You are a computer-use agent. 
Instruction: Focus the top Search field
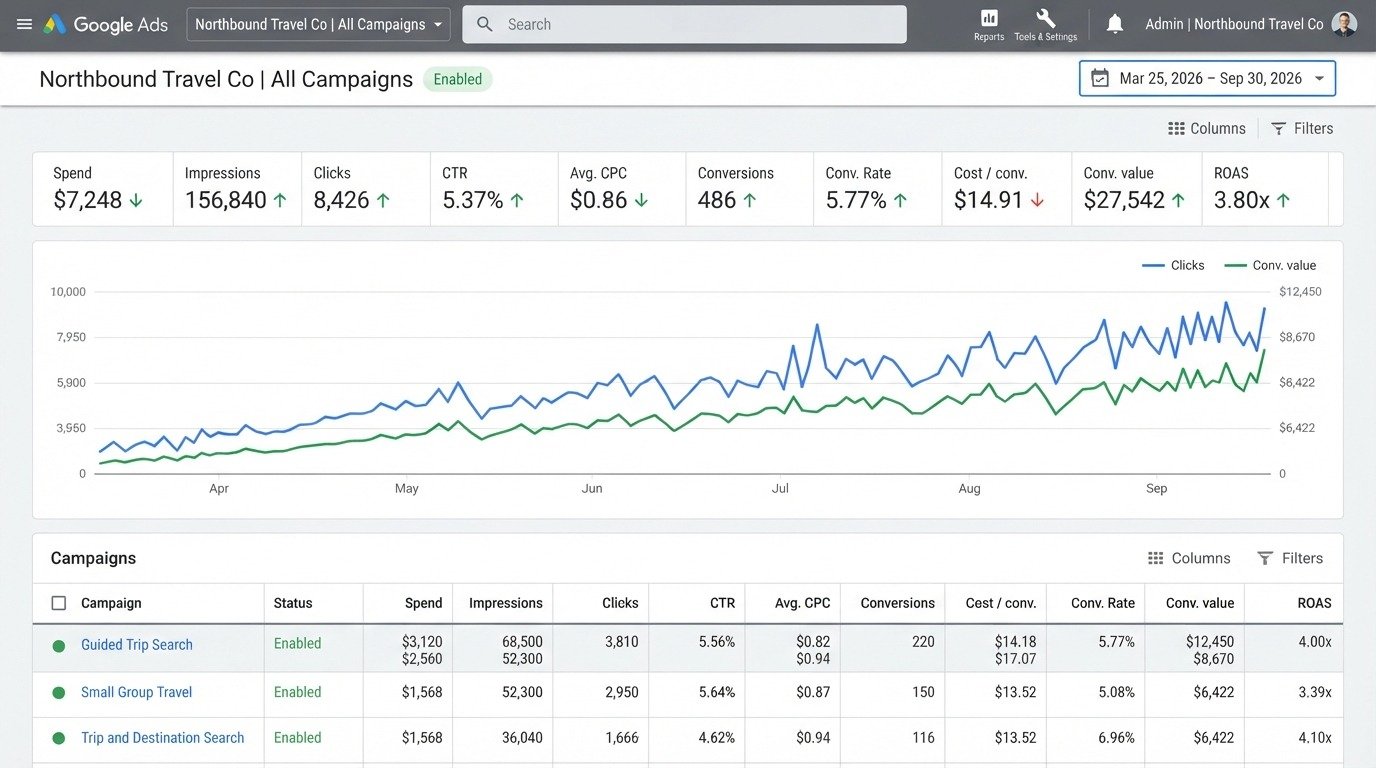coord(684,24)
